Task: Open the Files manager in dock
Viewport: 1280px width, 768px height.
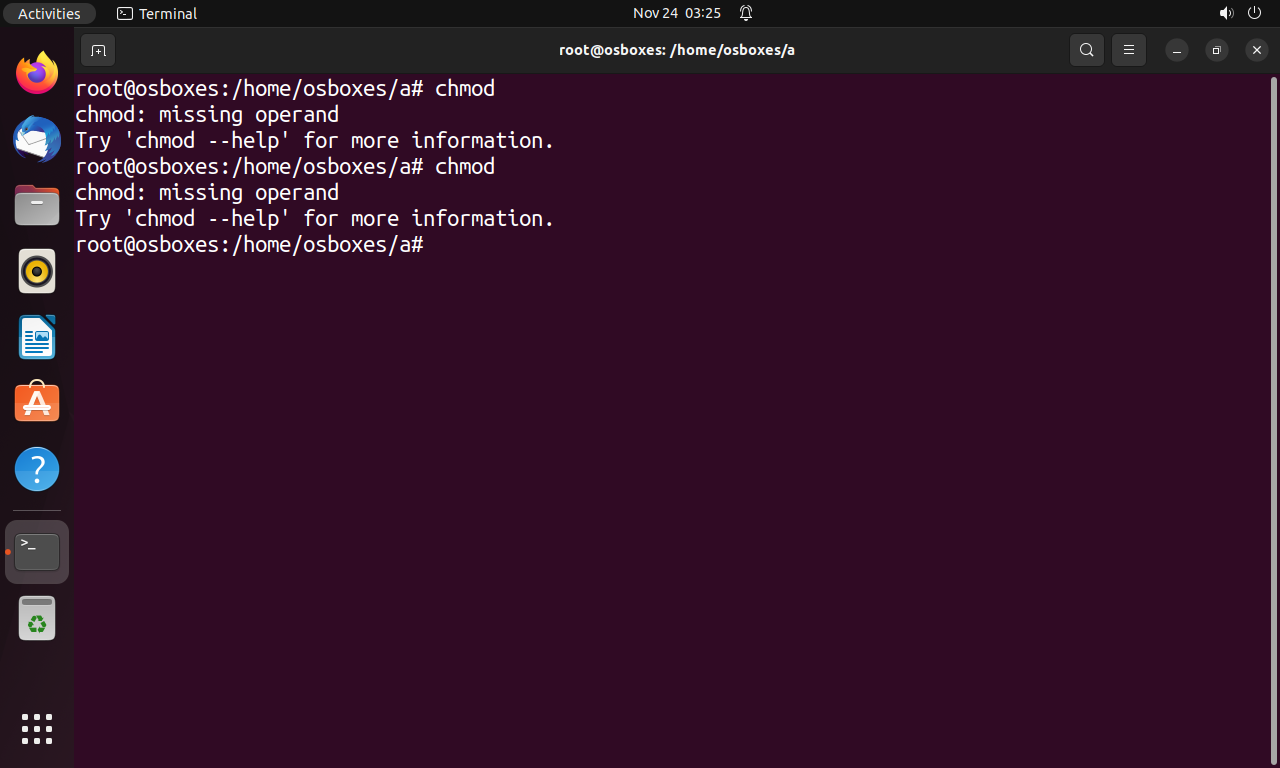Action: pyautogui.click(x=37, y=205)
